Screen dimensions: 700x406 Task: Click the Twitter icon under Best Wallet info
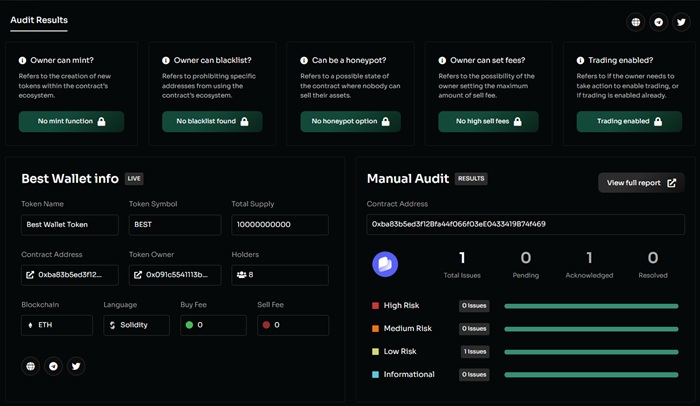[x=76, y=366]
